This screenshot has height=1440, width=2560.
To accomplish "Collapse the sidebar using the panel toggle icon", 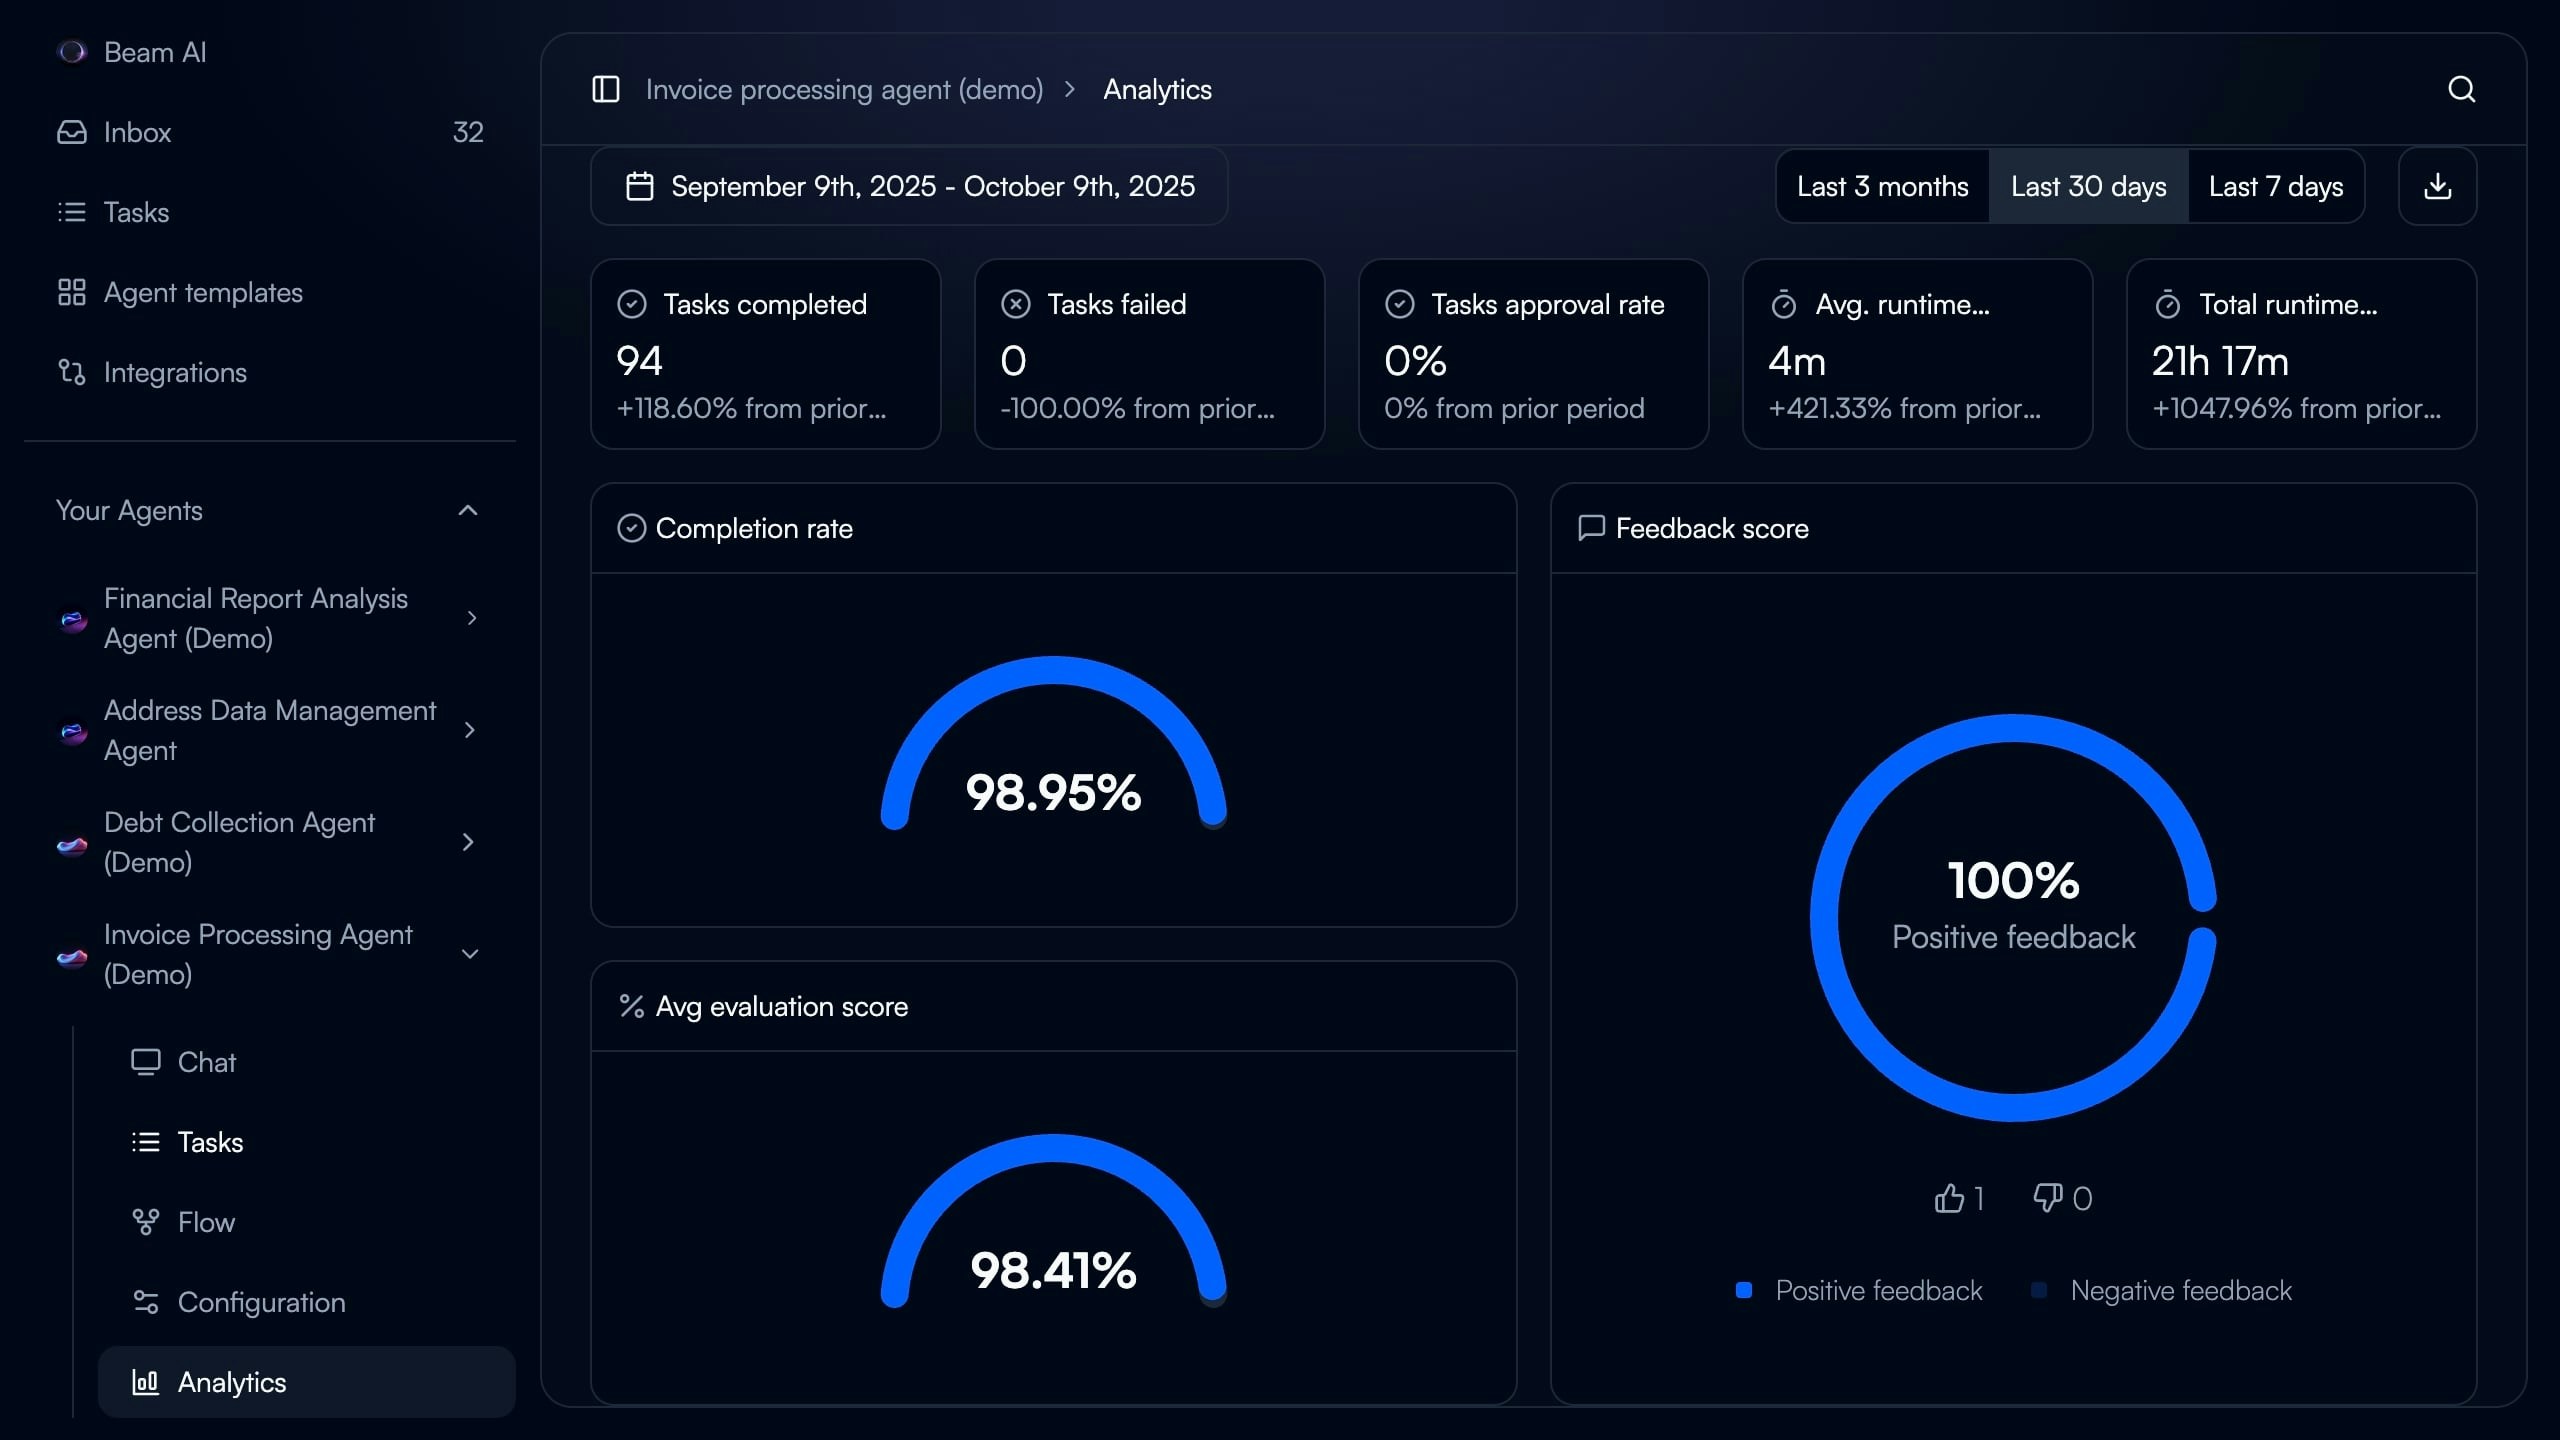I will point(606,89).
